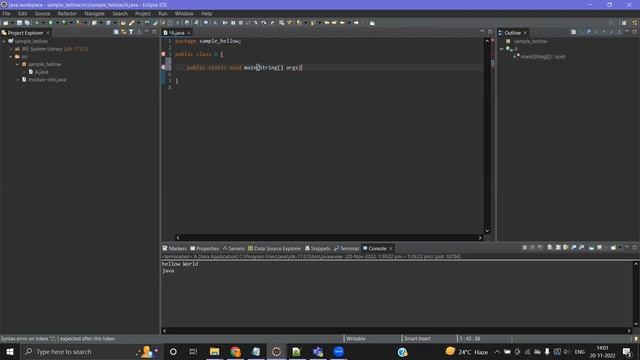Close the Console tab
Image resolution: width=640 pixels, height=360 pixels.
(x=391, y=249)
